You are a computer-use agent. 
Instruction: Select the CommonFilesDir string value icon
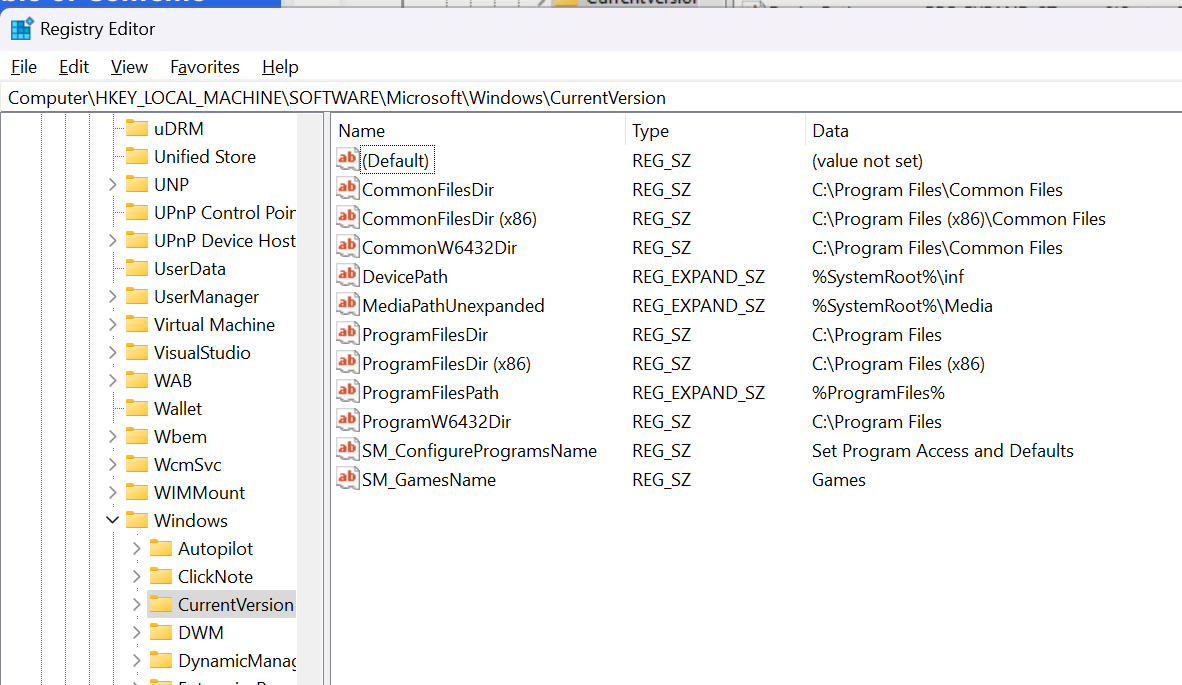(346, 189)
